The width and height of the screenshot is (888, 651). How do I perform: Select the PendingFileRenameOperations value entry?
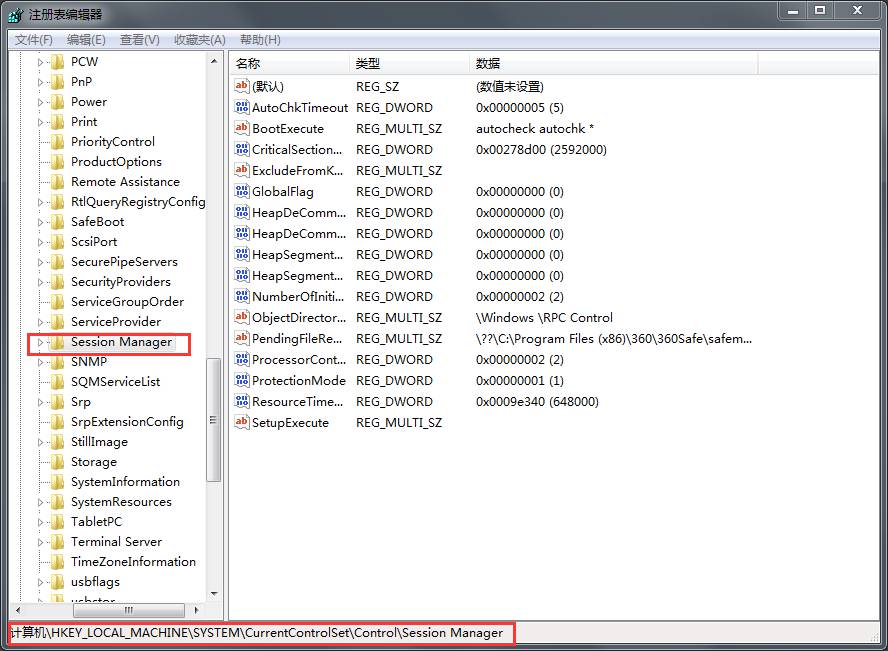tap(299, 338)
